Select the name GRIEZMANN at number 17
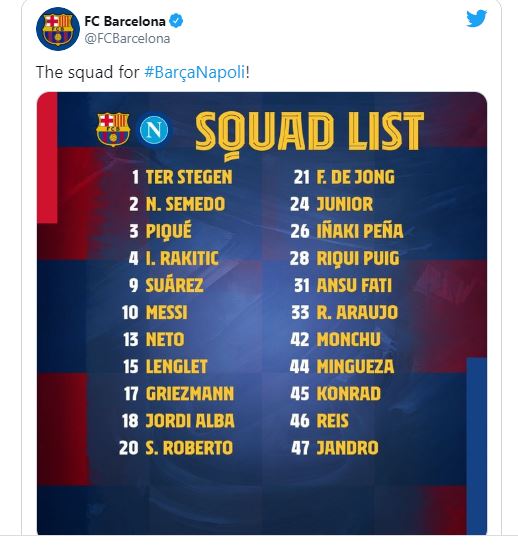The width and height of the screenshot is (518, 556). tap(190, 394)
